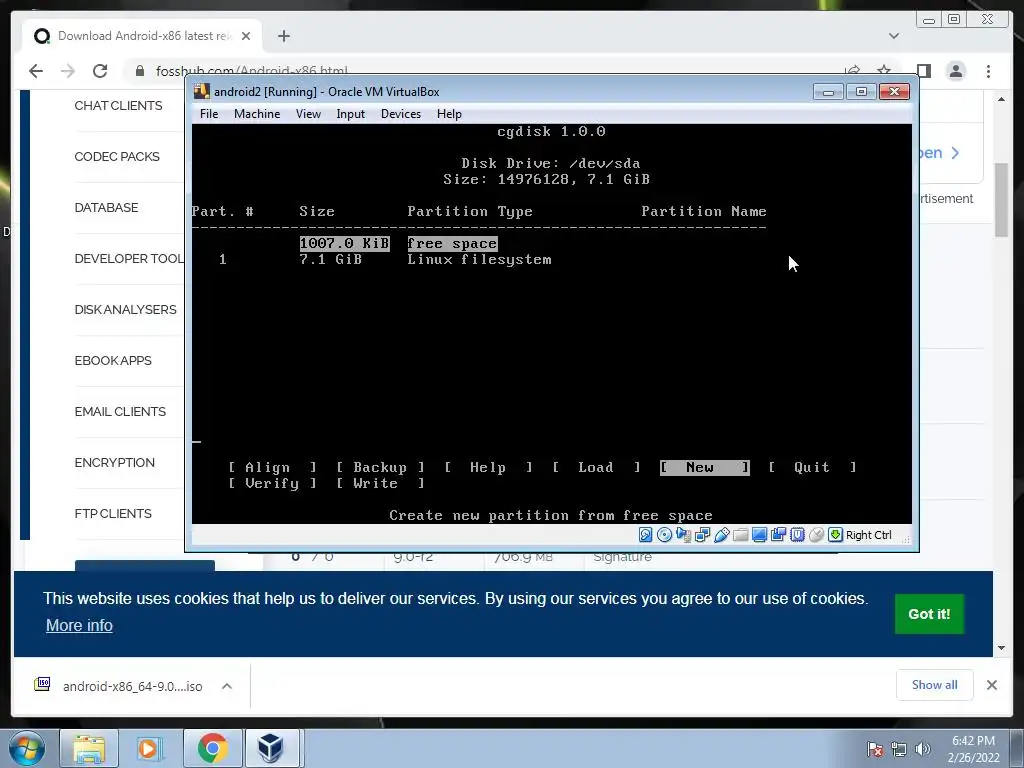1024x768 pixels.
Task: Click the VirtualBox window title icon
Action: pyautogui.click(x=202, y=91)
